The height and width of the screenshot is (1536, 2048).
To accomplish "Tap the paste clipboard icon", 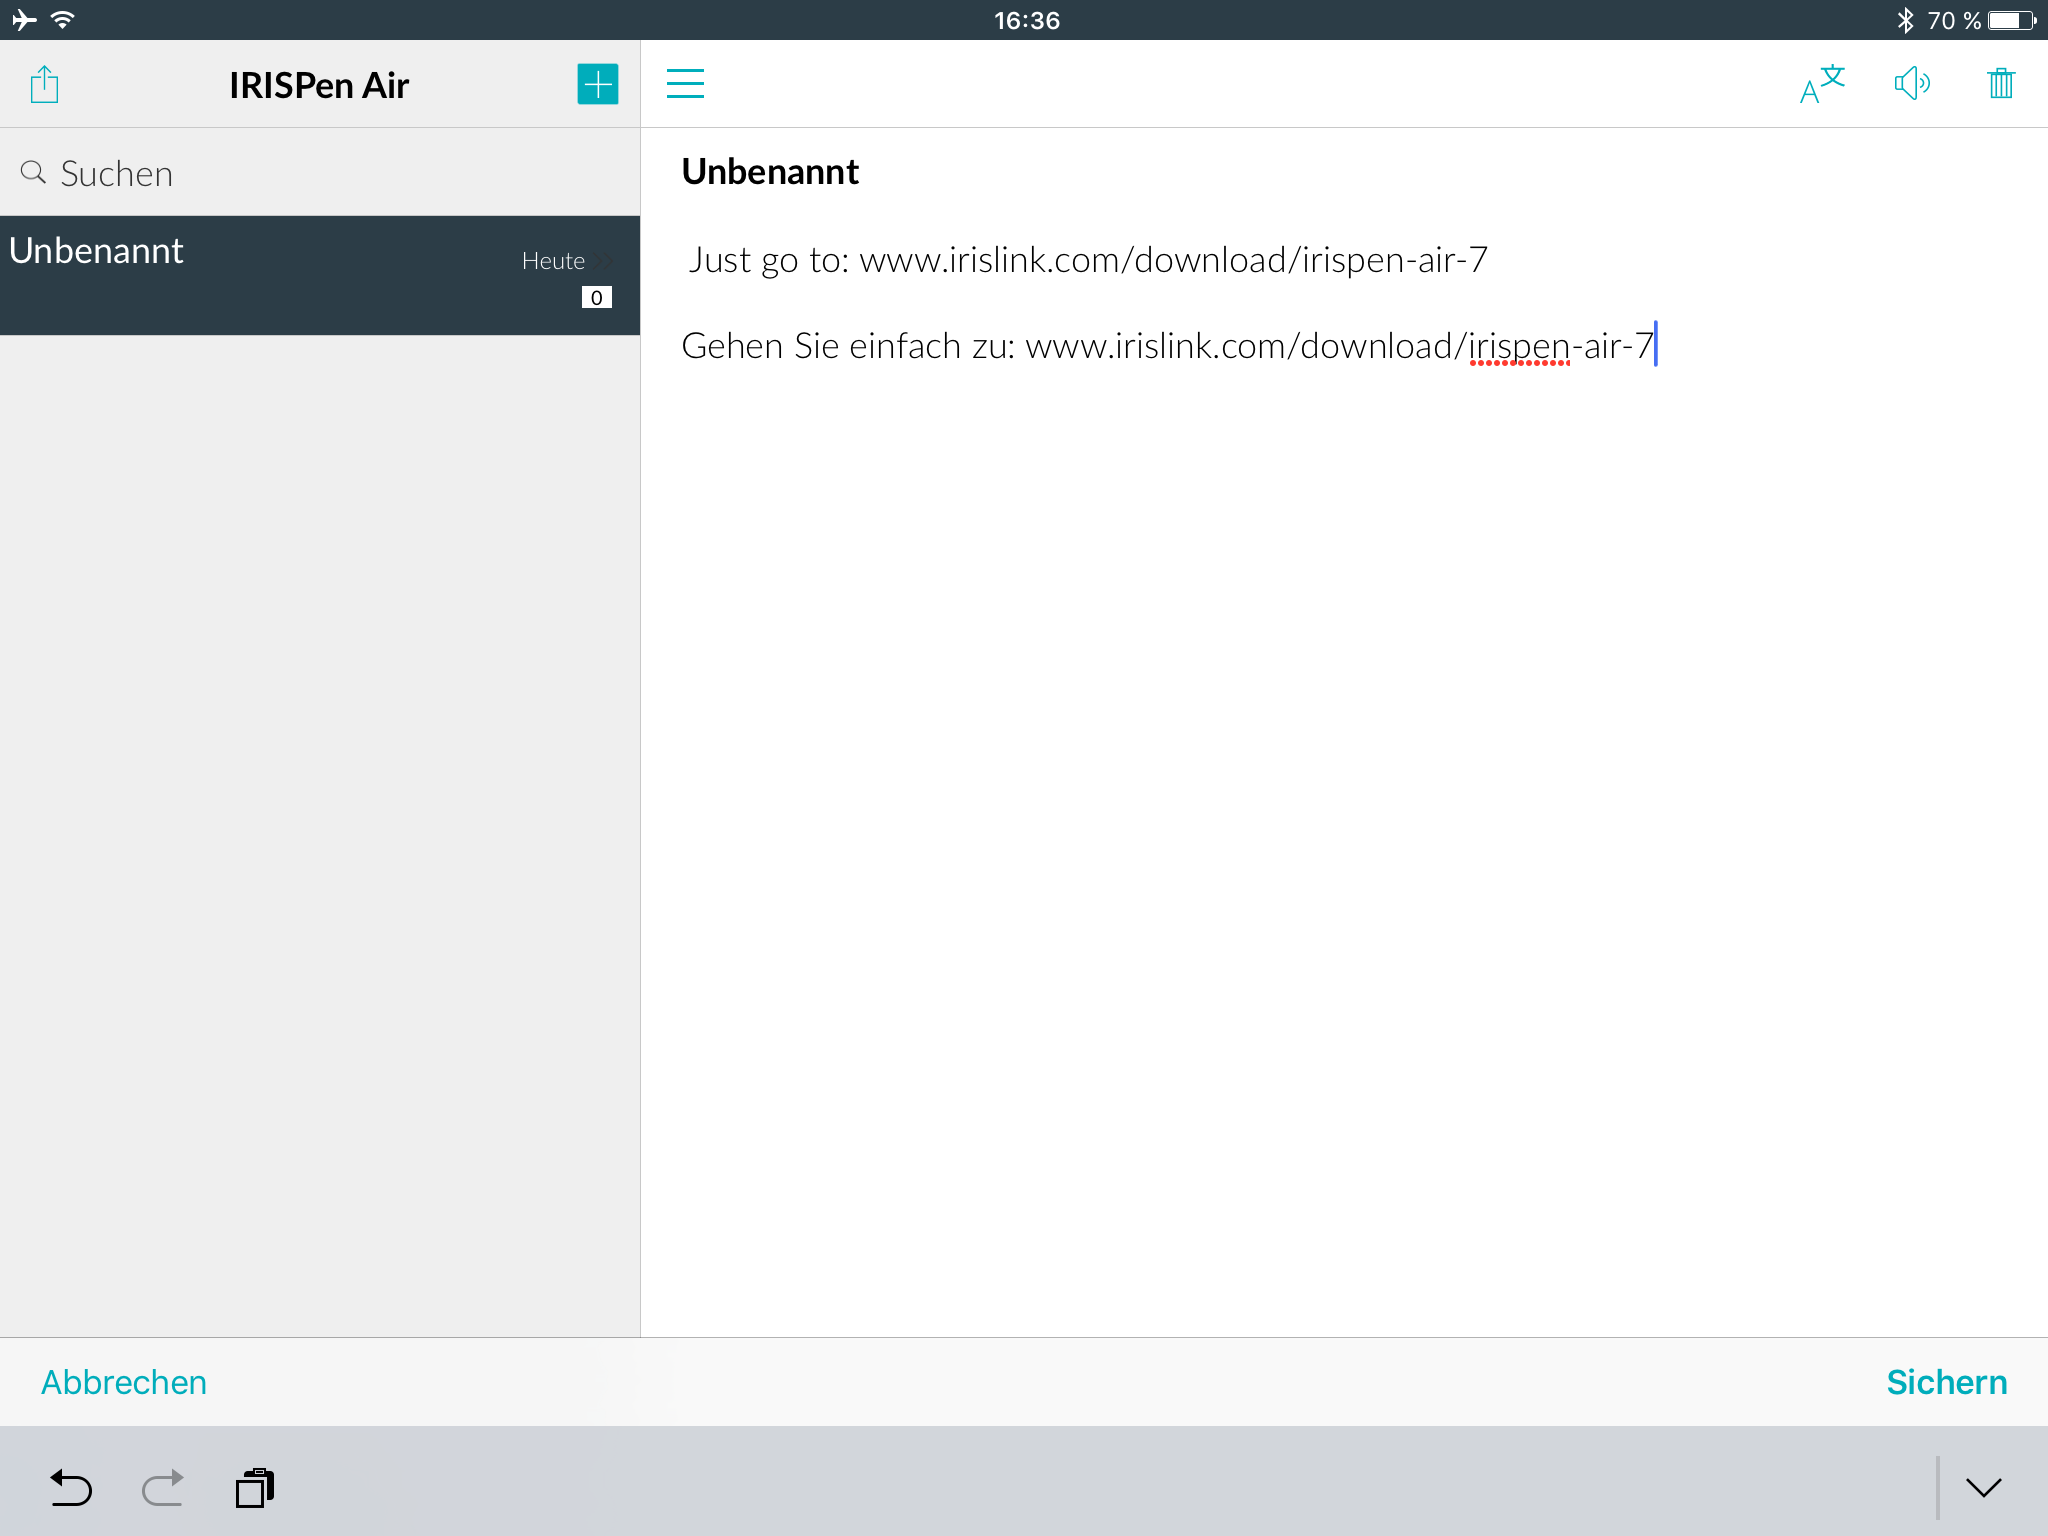I will point(255,1488).
